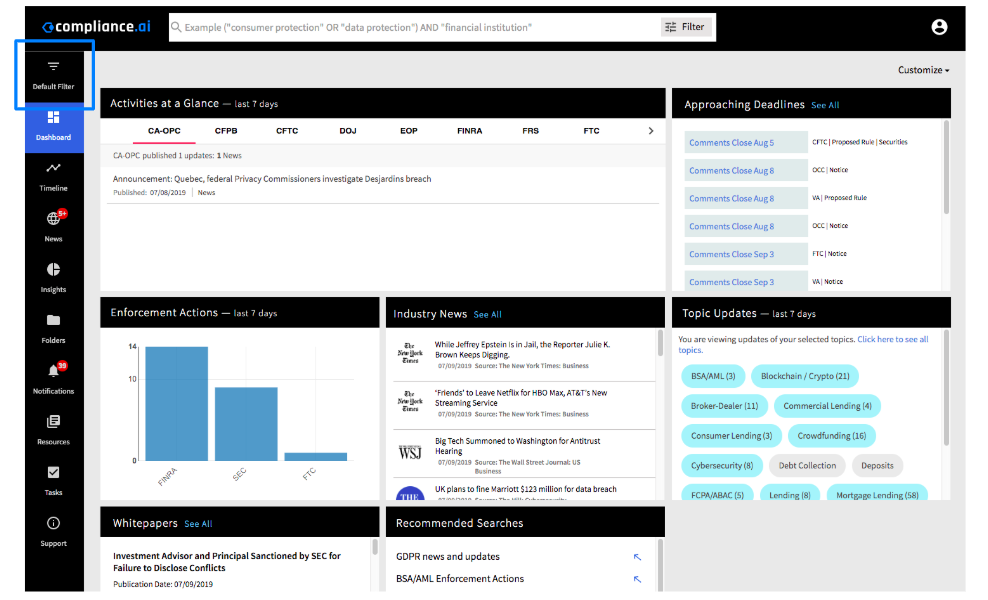Click the Filter button in search bar
Screen dimensions: 988x600
pos(686,27)
